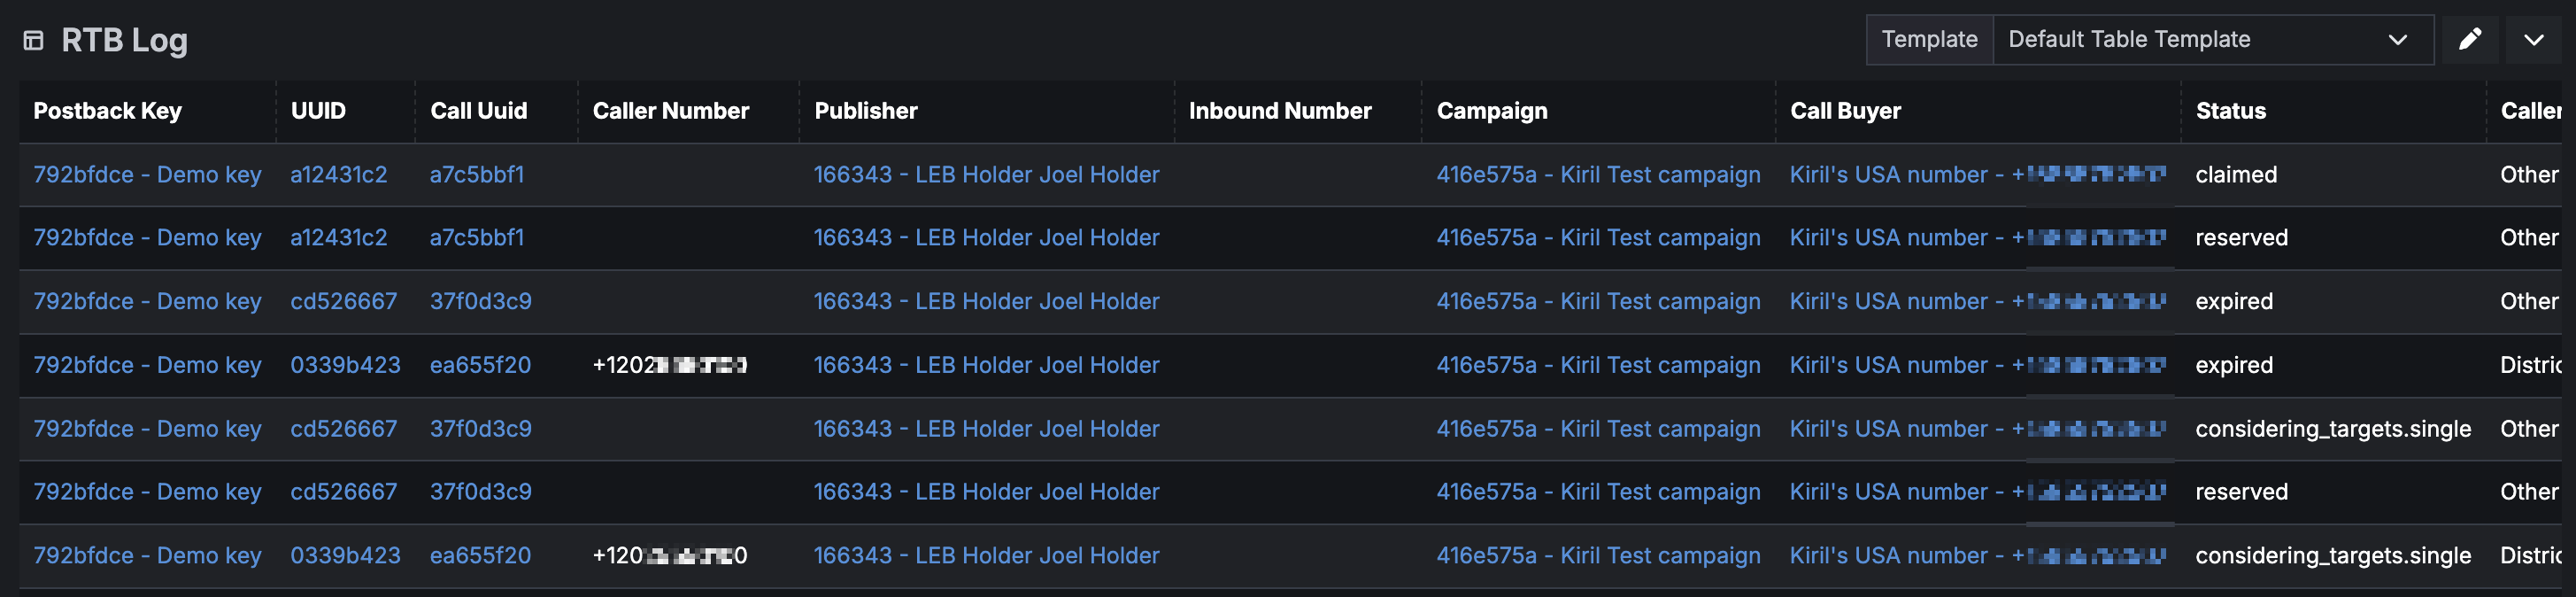Open UUID 0339b423 in last row

tap(345, 556)
